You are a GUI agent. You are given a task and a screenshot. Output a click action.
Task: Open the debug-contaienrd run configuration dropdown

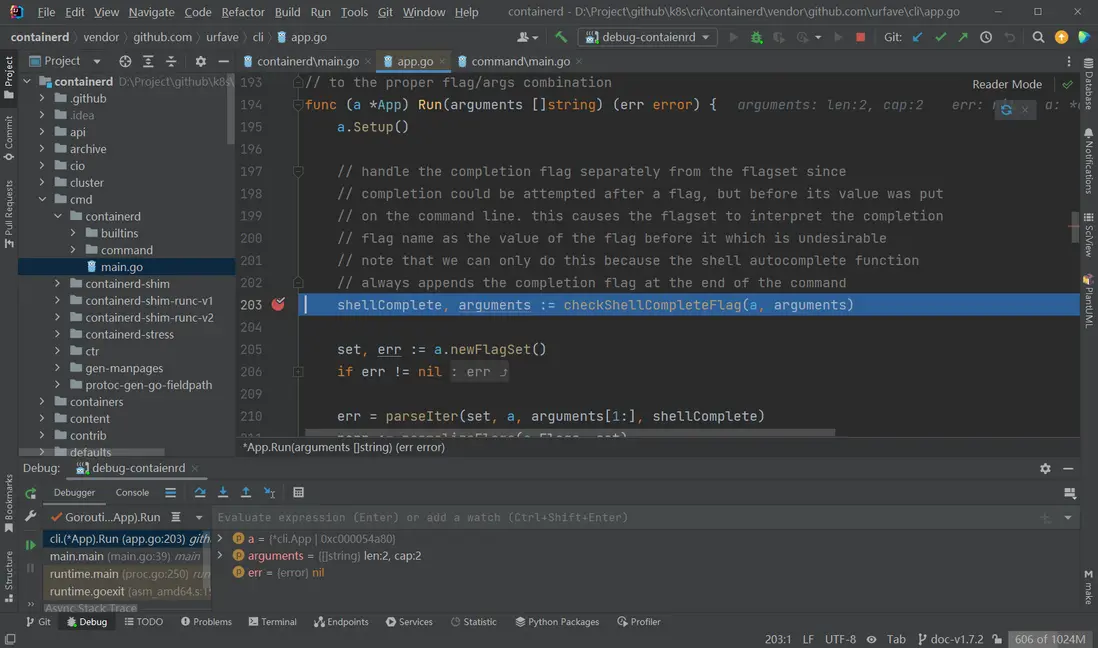(648, 37)
